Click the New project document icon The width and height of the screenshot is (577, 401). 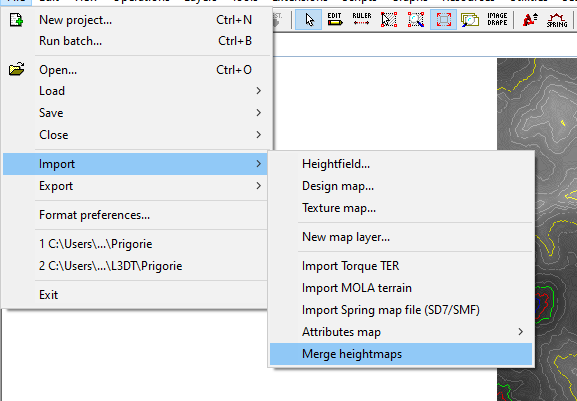click(x=16, y=19)
